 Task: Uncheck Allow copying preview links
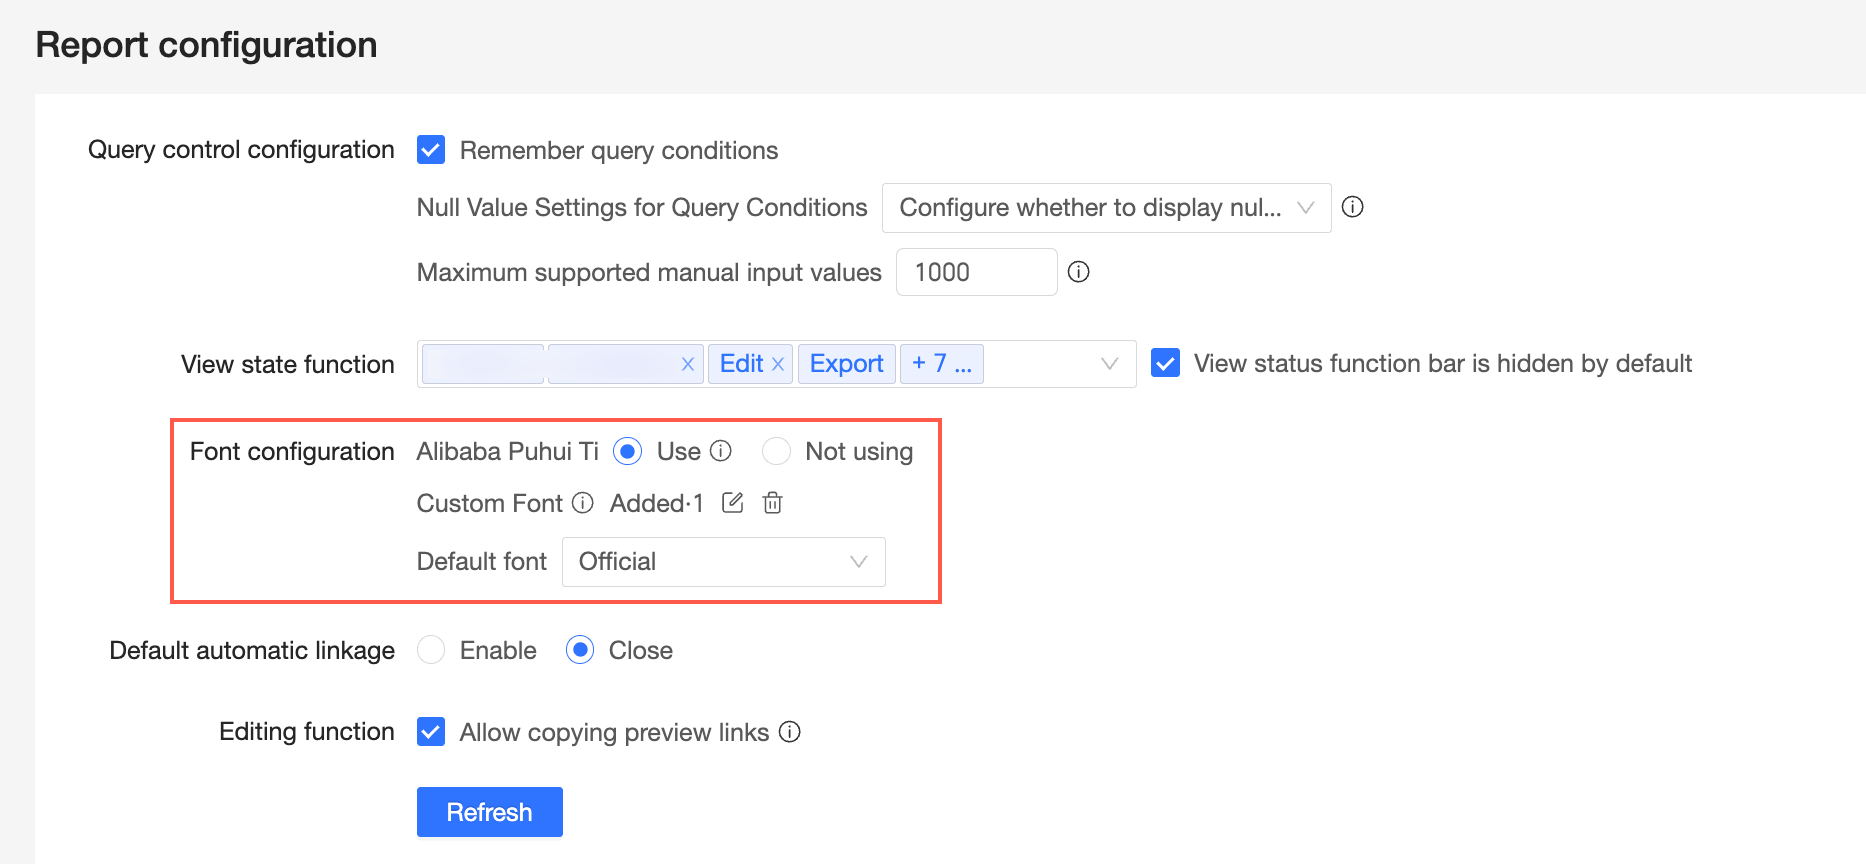click(431, 732)
